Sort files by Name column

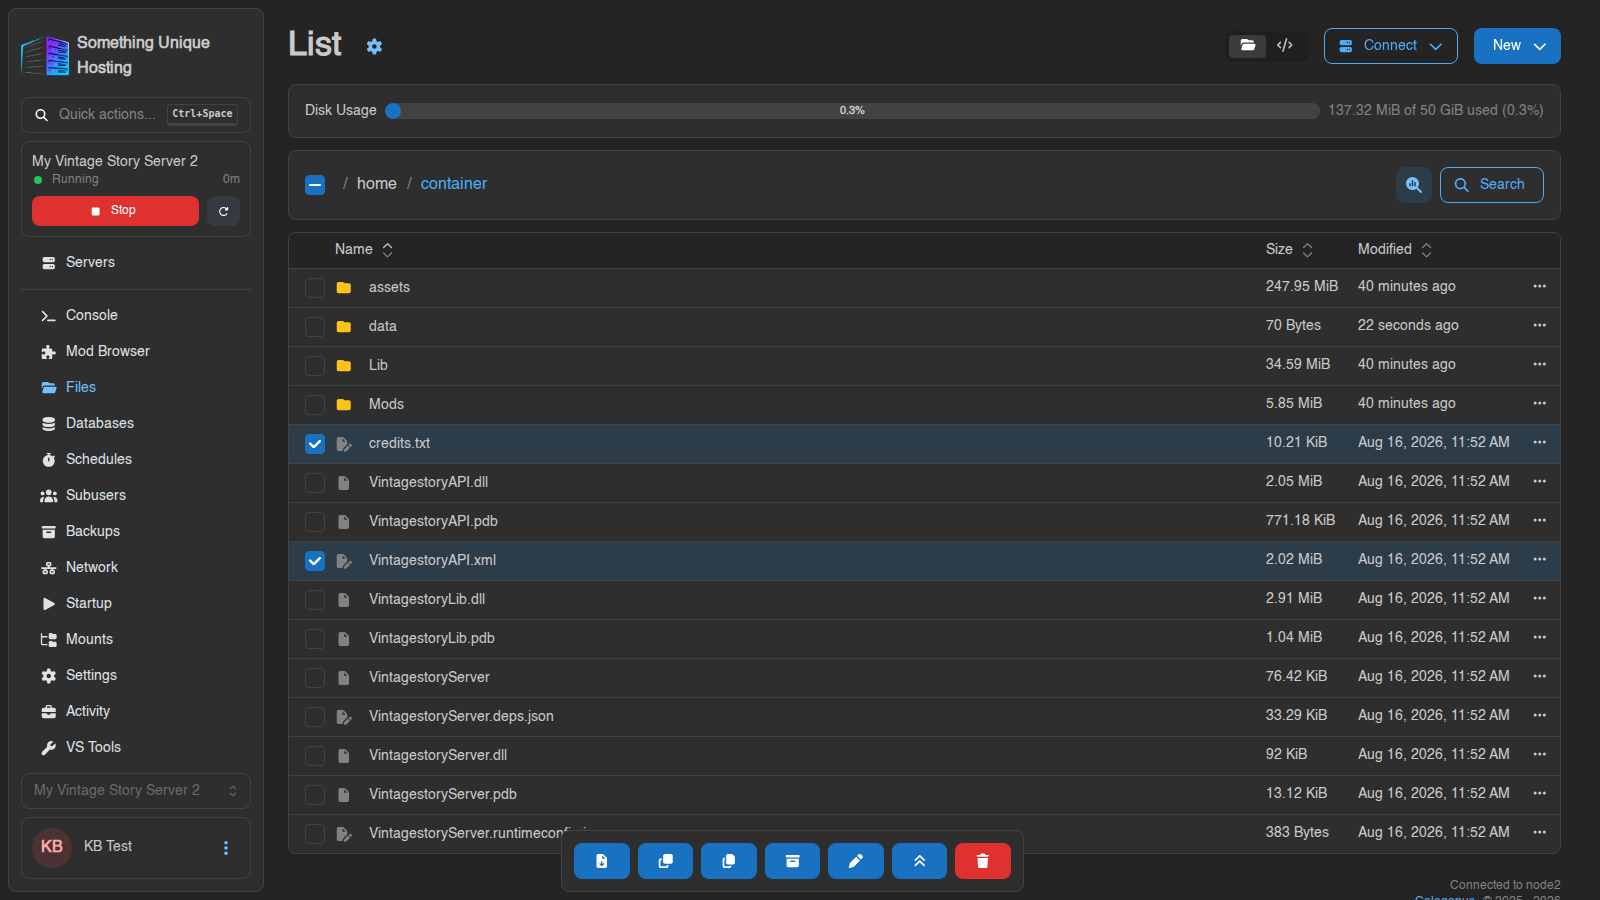[x=364, y=249]
